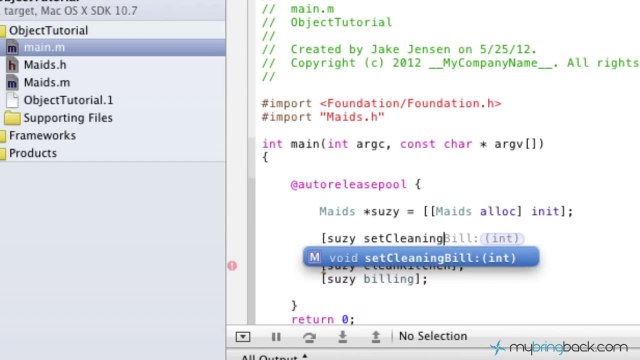
Task: Click the Foundation/Foundation.h import text
Action: pyautogui.click(x=410, y=103)
